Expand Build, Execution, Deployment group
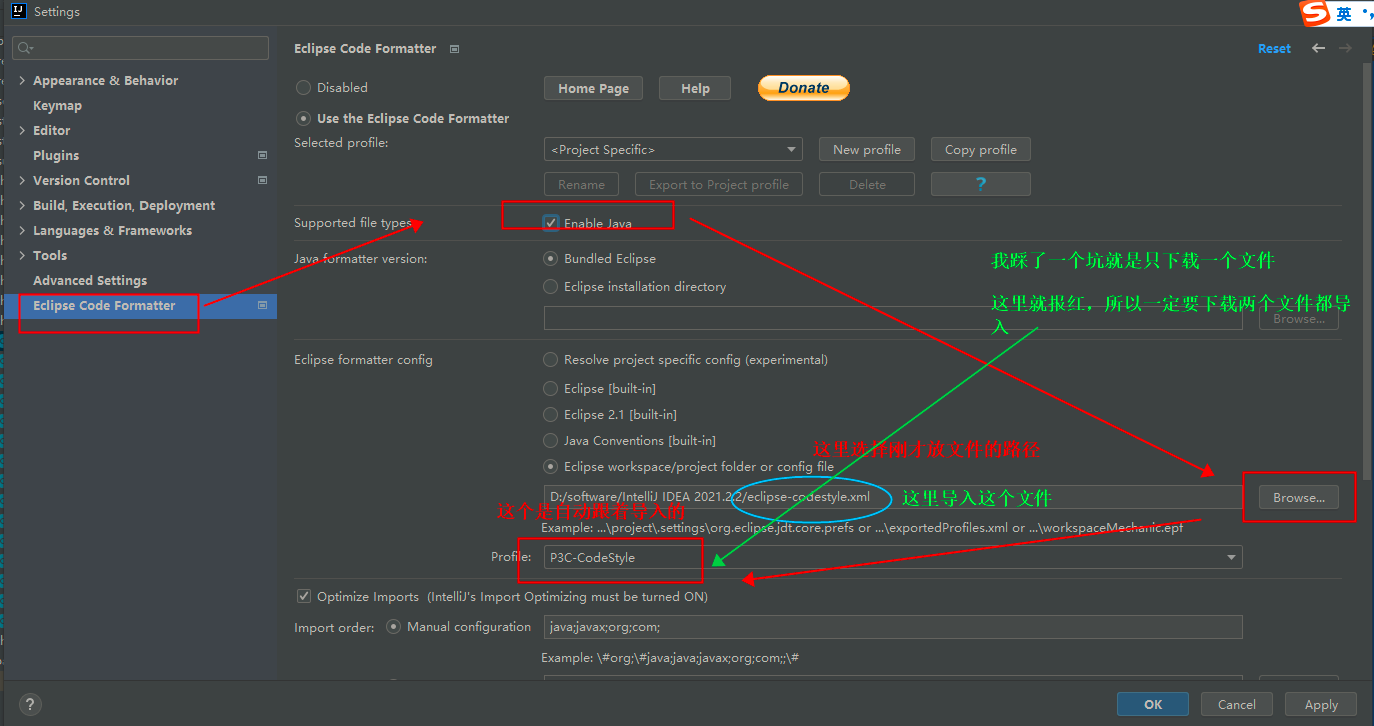1374x726 pixels. (x=23, y=205)
